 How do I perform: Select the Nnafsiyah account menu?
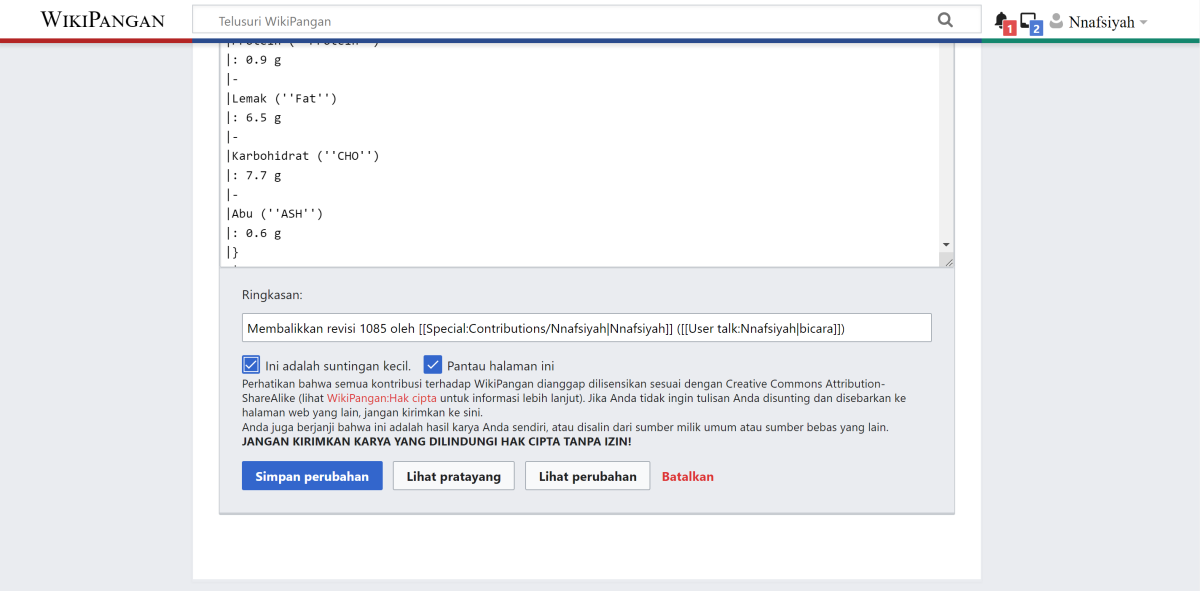pyautogui.click(x=1100, y=20)
